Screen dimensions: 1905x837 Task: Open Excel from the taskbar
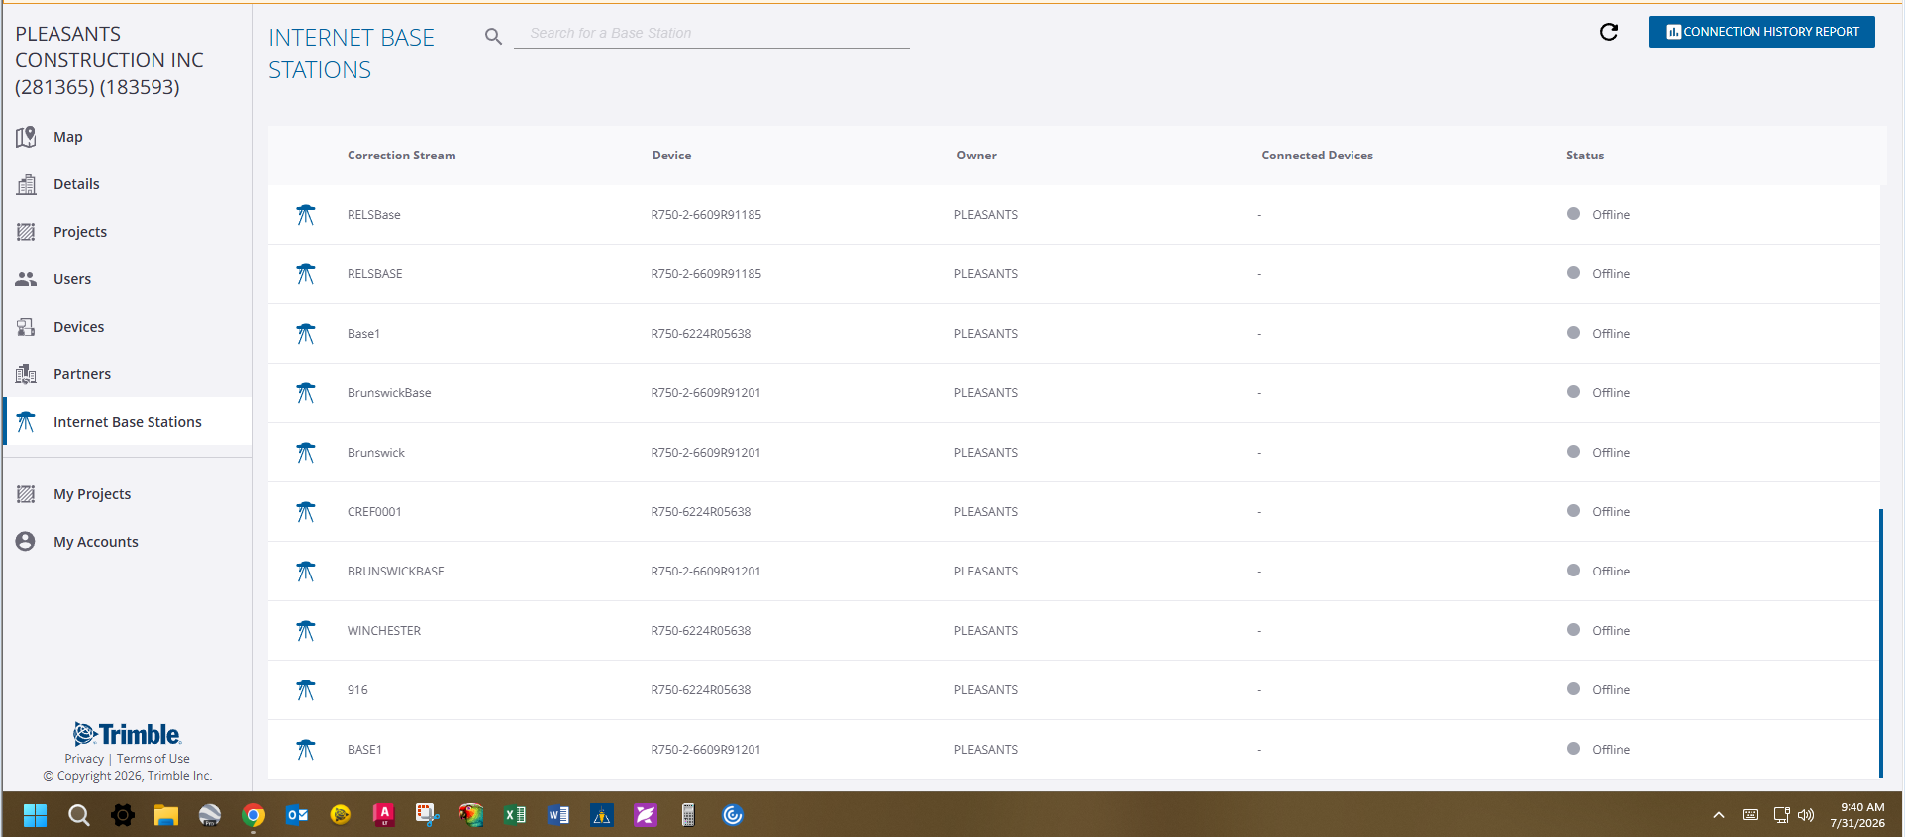(x=515, y=815)
